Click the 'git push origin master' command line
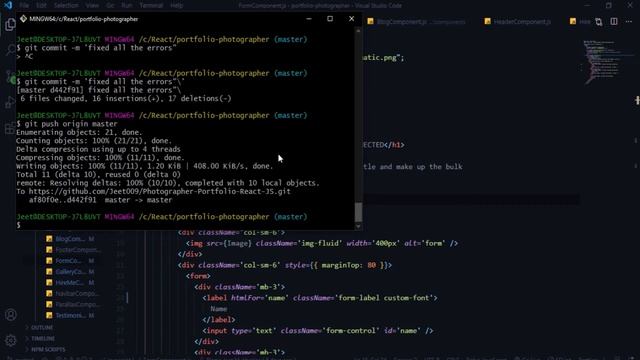 click(67, 124)
